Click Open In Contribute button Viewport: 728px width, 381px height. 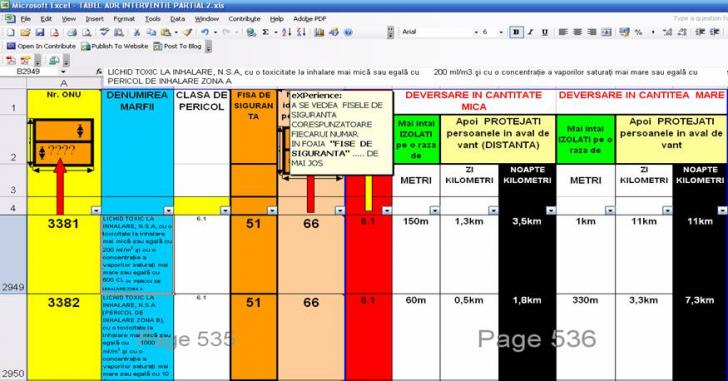tap(41, 46)
